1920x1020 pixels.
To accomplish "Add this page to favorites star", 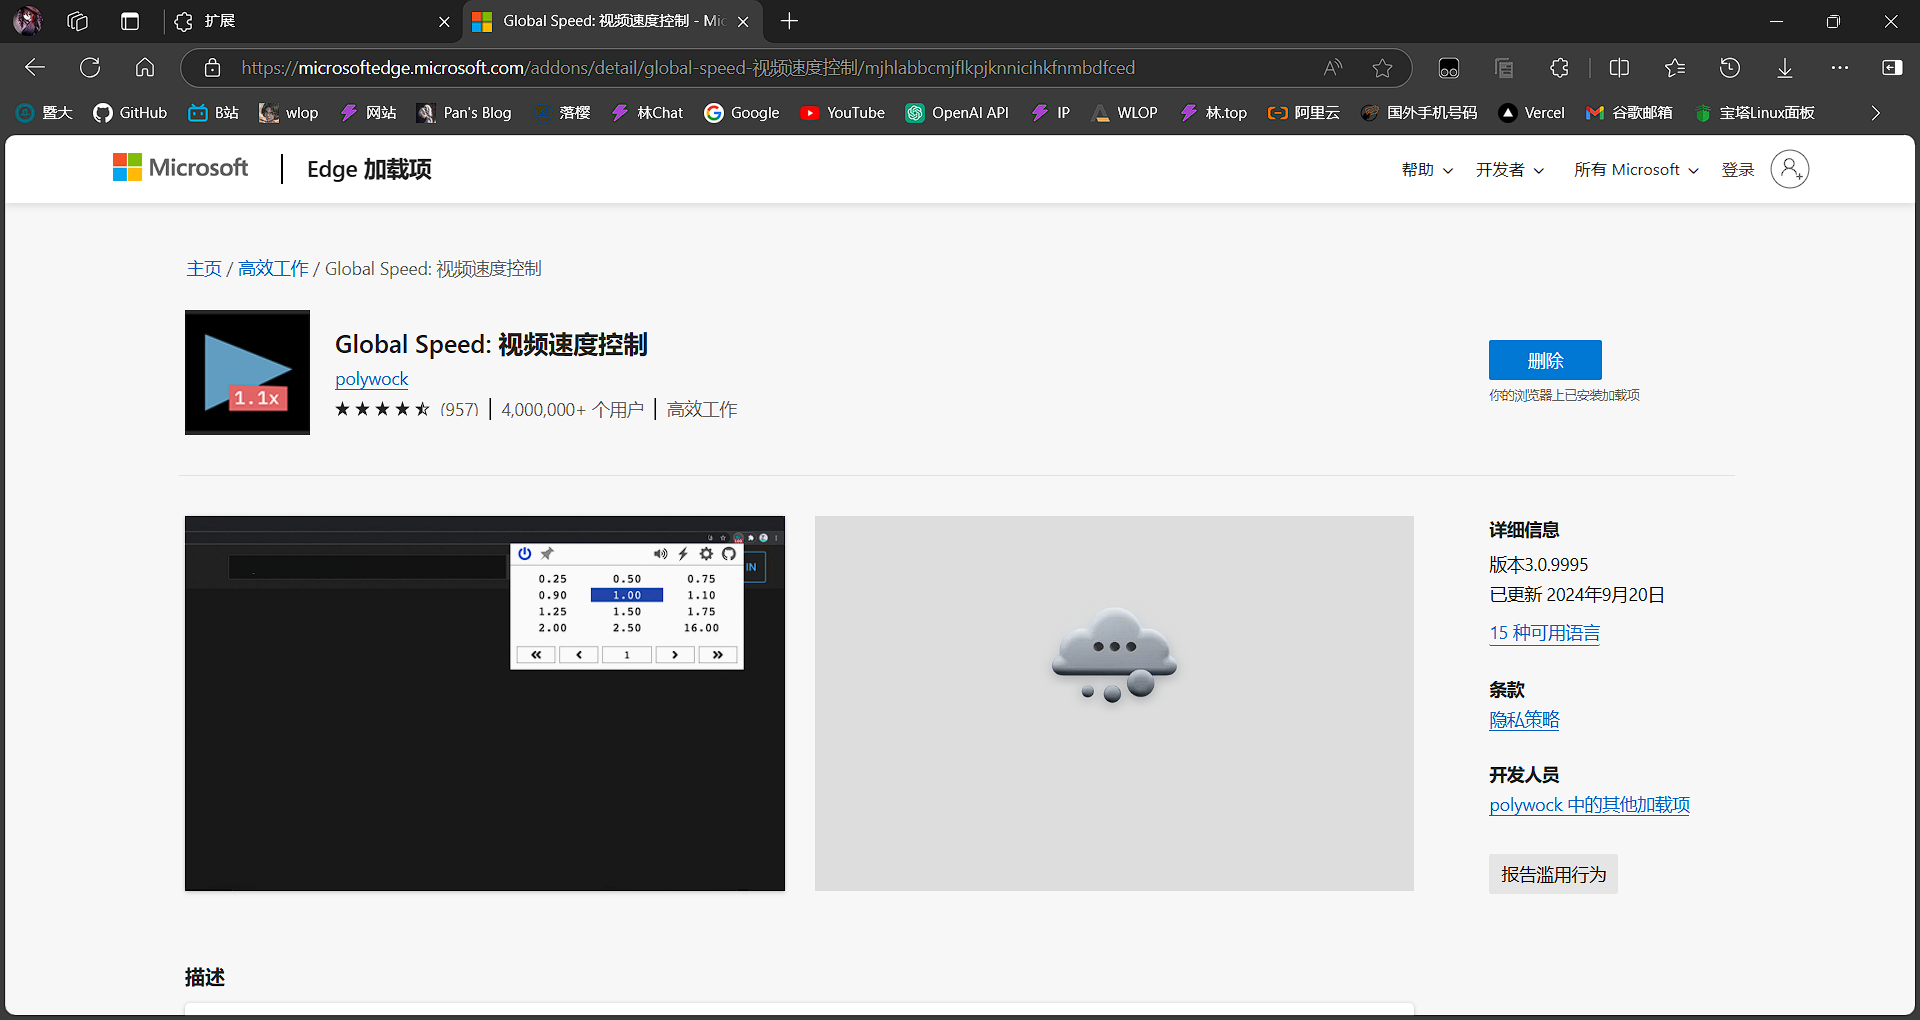I will [x=1383, y=68].
